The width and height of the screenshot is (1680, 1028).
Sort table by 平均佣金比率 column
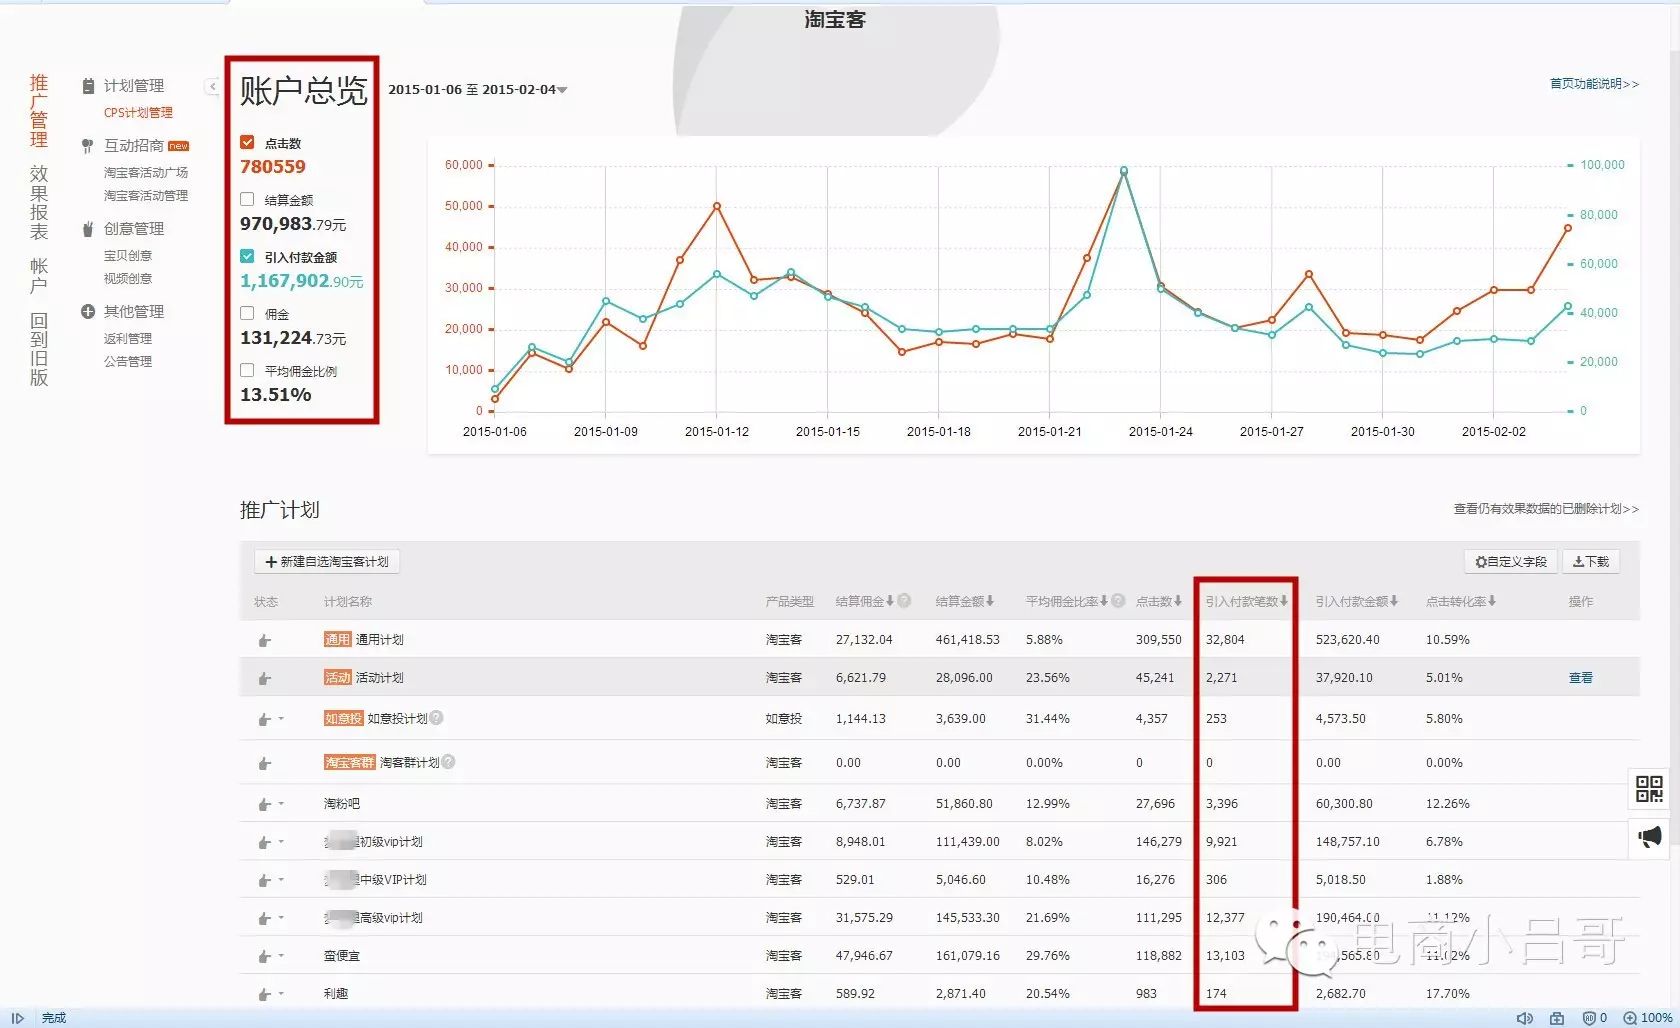tap(1067, 601)
